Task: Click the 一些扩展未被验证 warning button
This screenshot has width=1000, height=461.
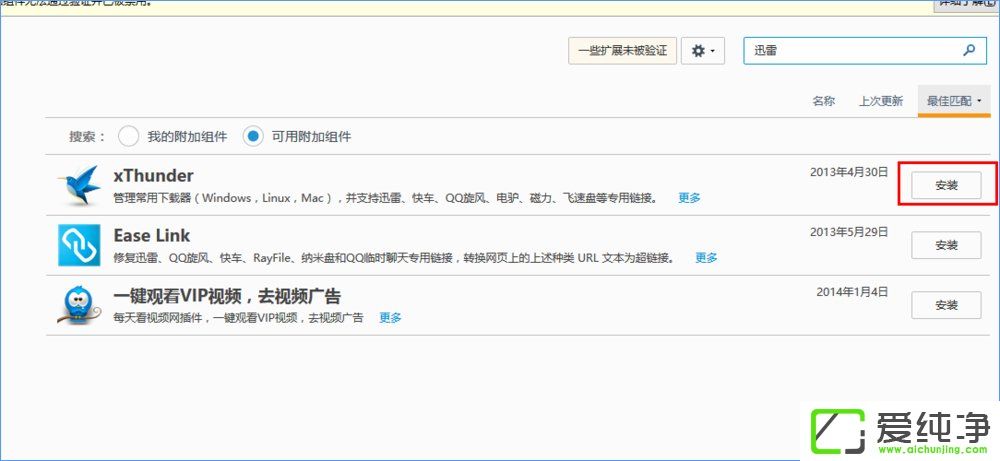Action: pos(623,51)
